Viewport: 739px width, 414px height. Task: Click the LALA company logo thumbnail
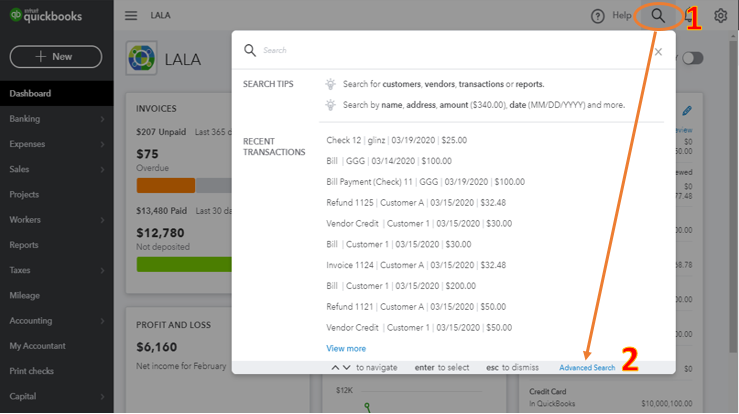pos(141,58)
